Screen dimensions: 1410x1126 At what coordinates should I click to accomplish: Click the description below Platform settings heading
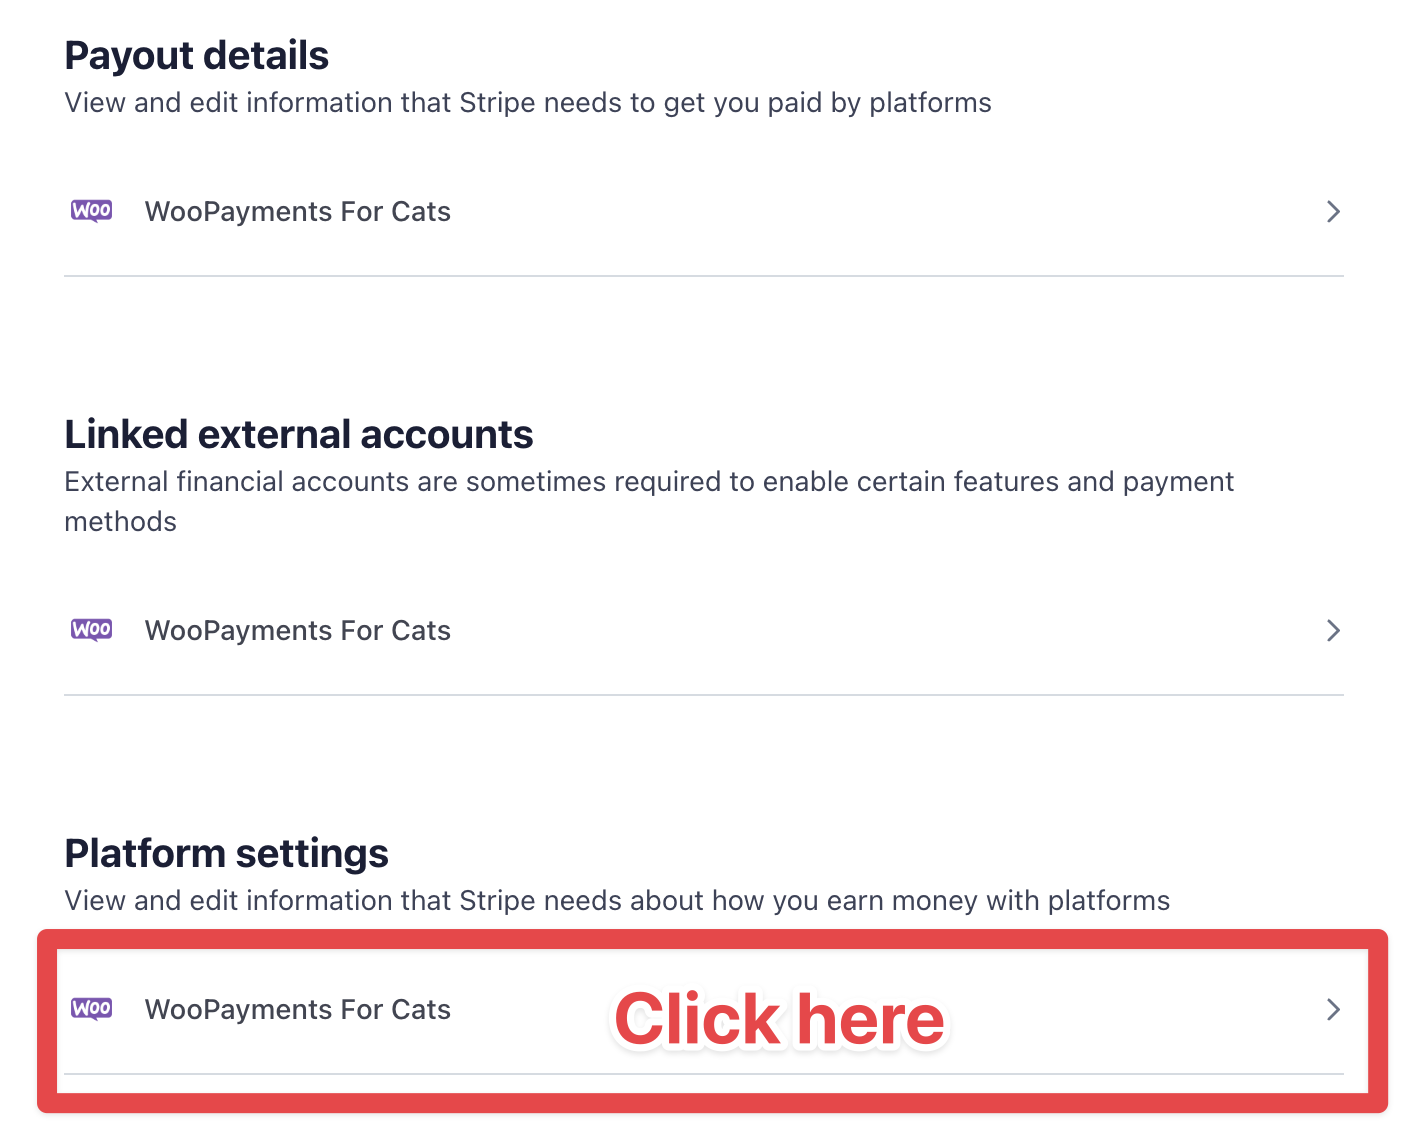coord(616,901)
